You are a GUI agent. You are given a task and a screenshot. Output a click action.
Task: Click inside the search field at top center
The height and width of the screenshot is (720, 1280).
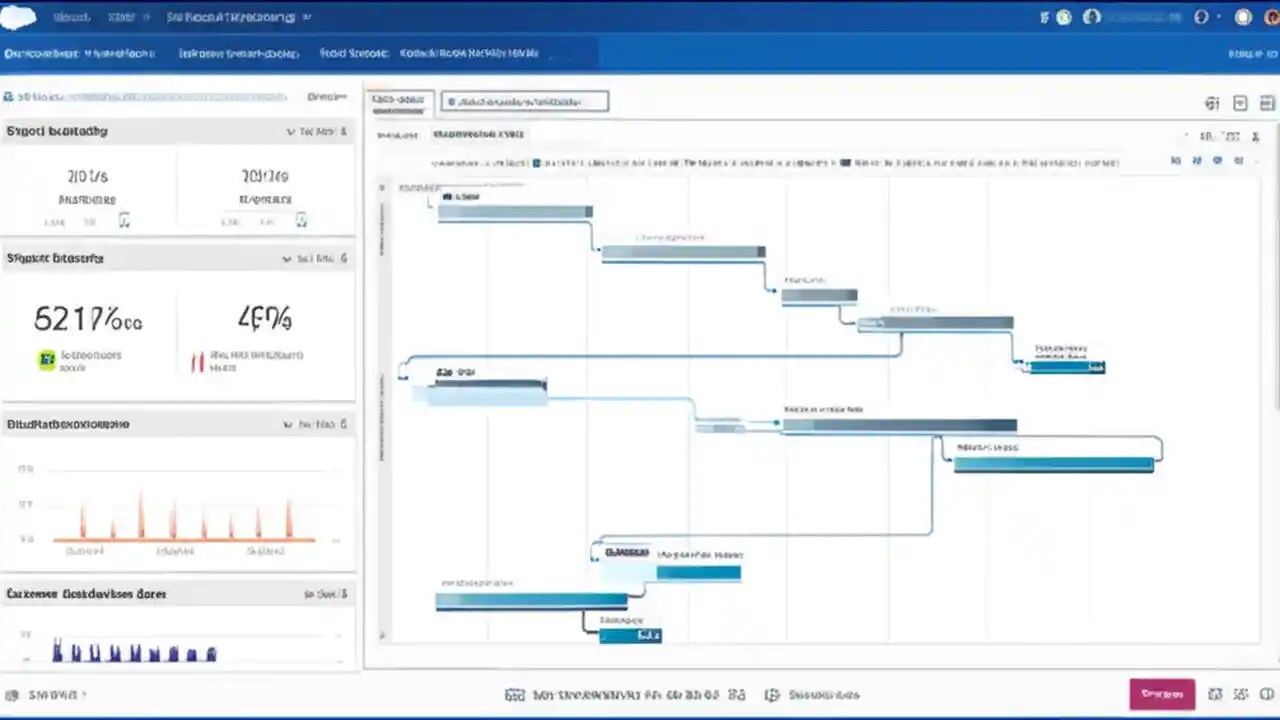click(x=525, y=101)
